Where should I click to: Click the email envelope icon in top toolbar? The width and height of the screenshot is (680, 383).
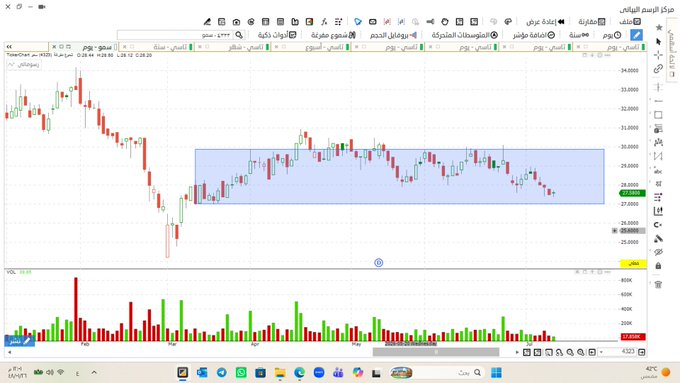pos(373,22)
